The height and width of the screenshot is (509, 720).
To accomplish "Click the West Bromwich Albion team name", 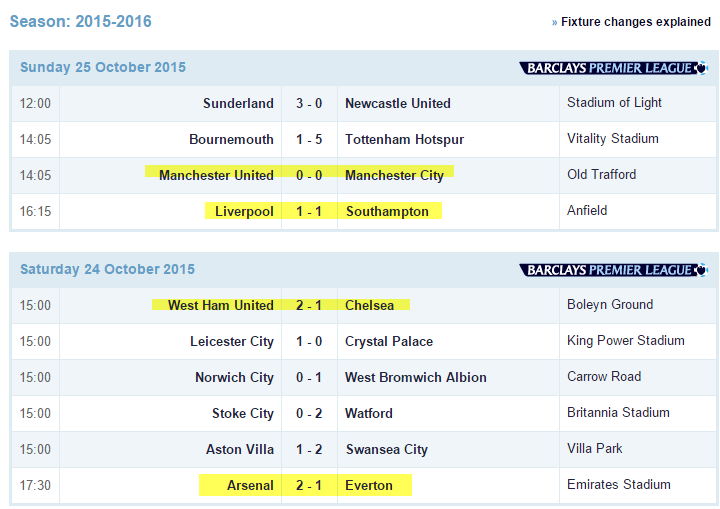I will tap(416, 377).
